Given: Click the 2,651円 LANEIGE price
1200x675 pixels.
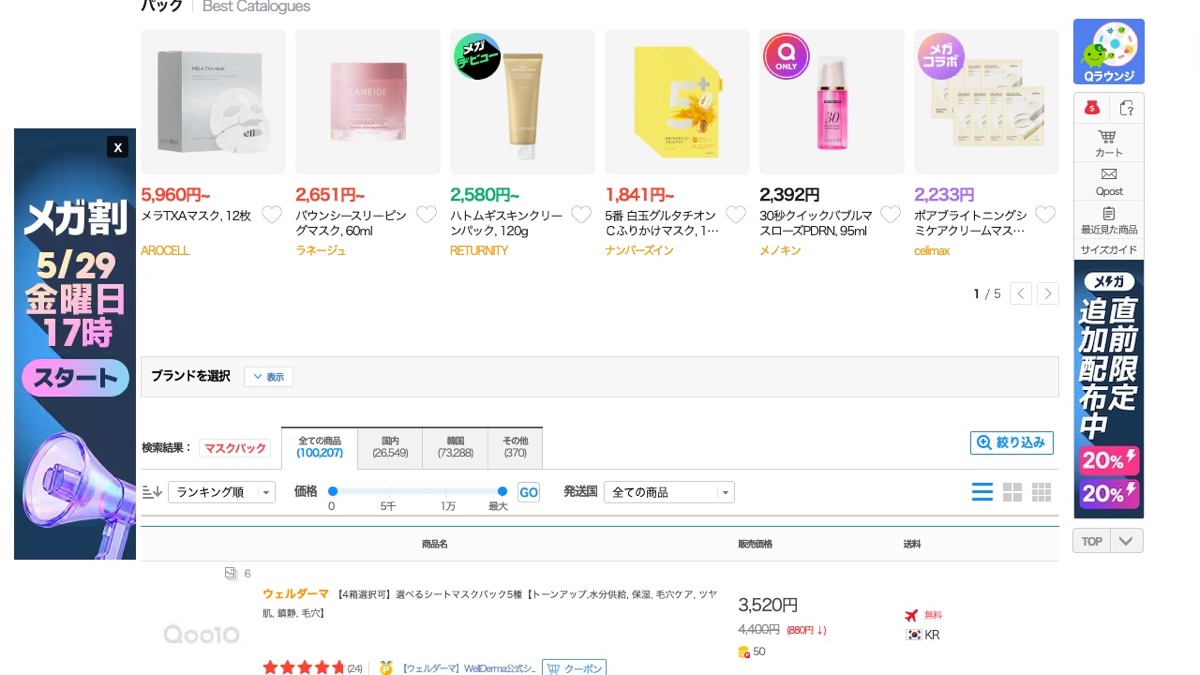Looking at the screenshot, I should [330, 195].
